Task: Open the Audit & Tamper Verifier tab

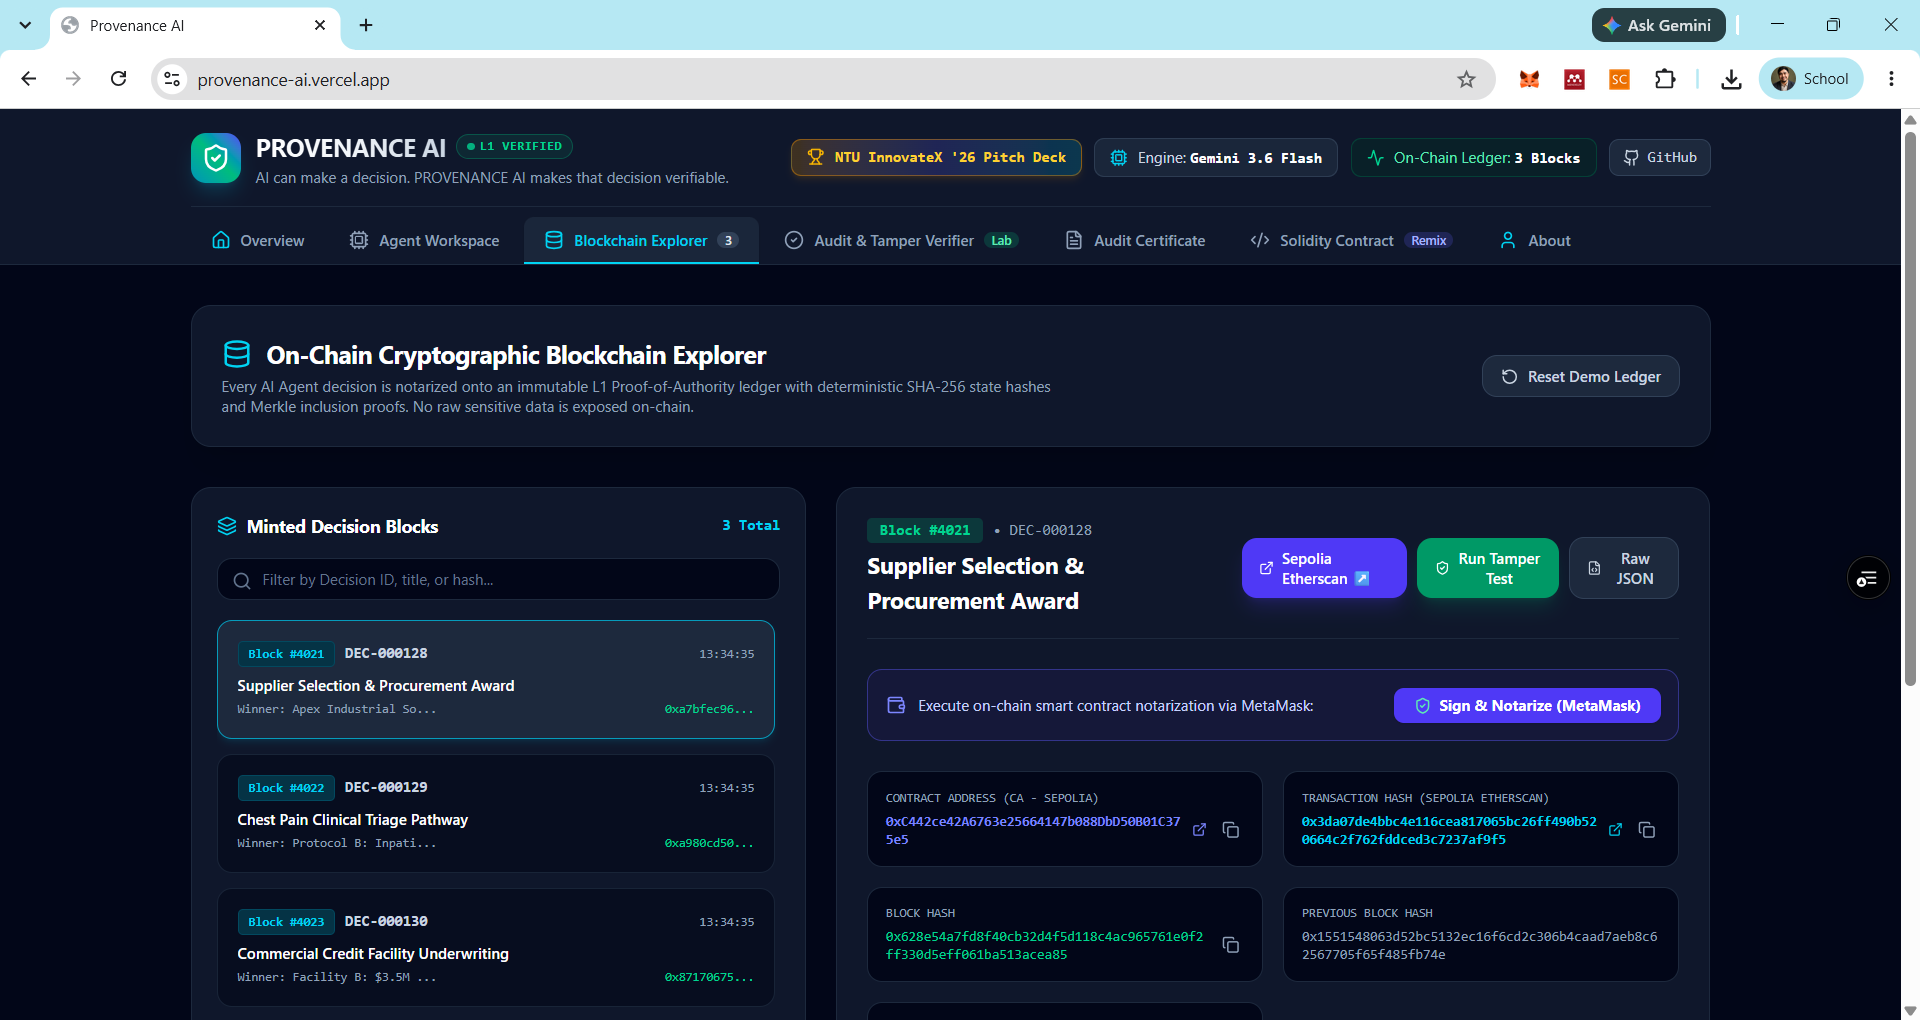Action: click(901, 241)
